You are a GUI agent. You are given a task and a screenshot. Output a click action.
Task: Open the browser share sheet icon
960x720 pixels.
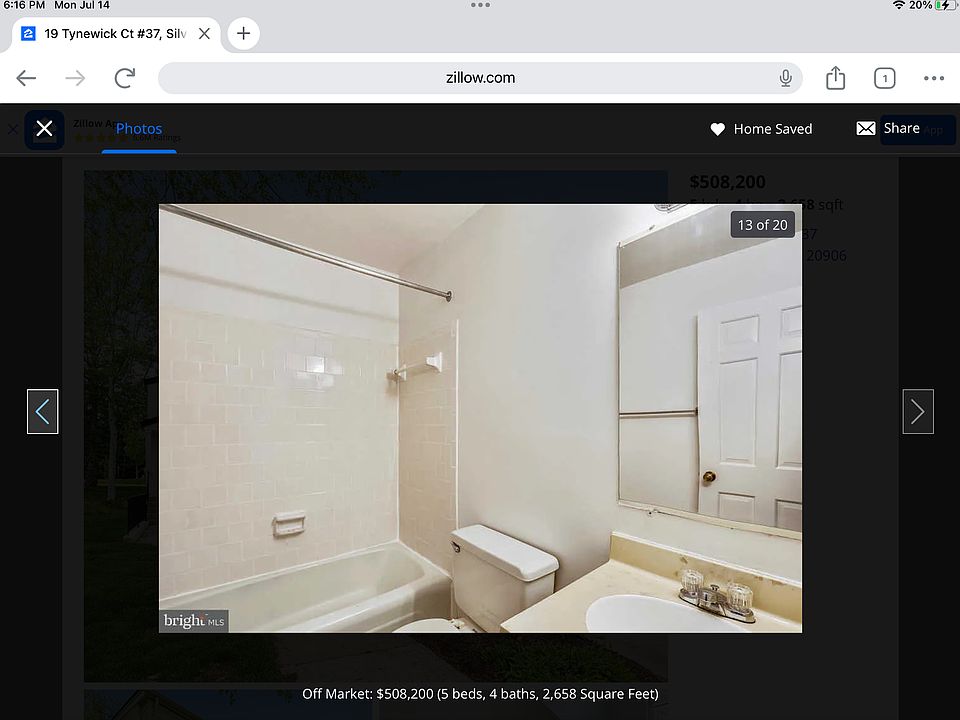pyautogui.click(x=835, y=78)
